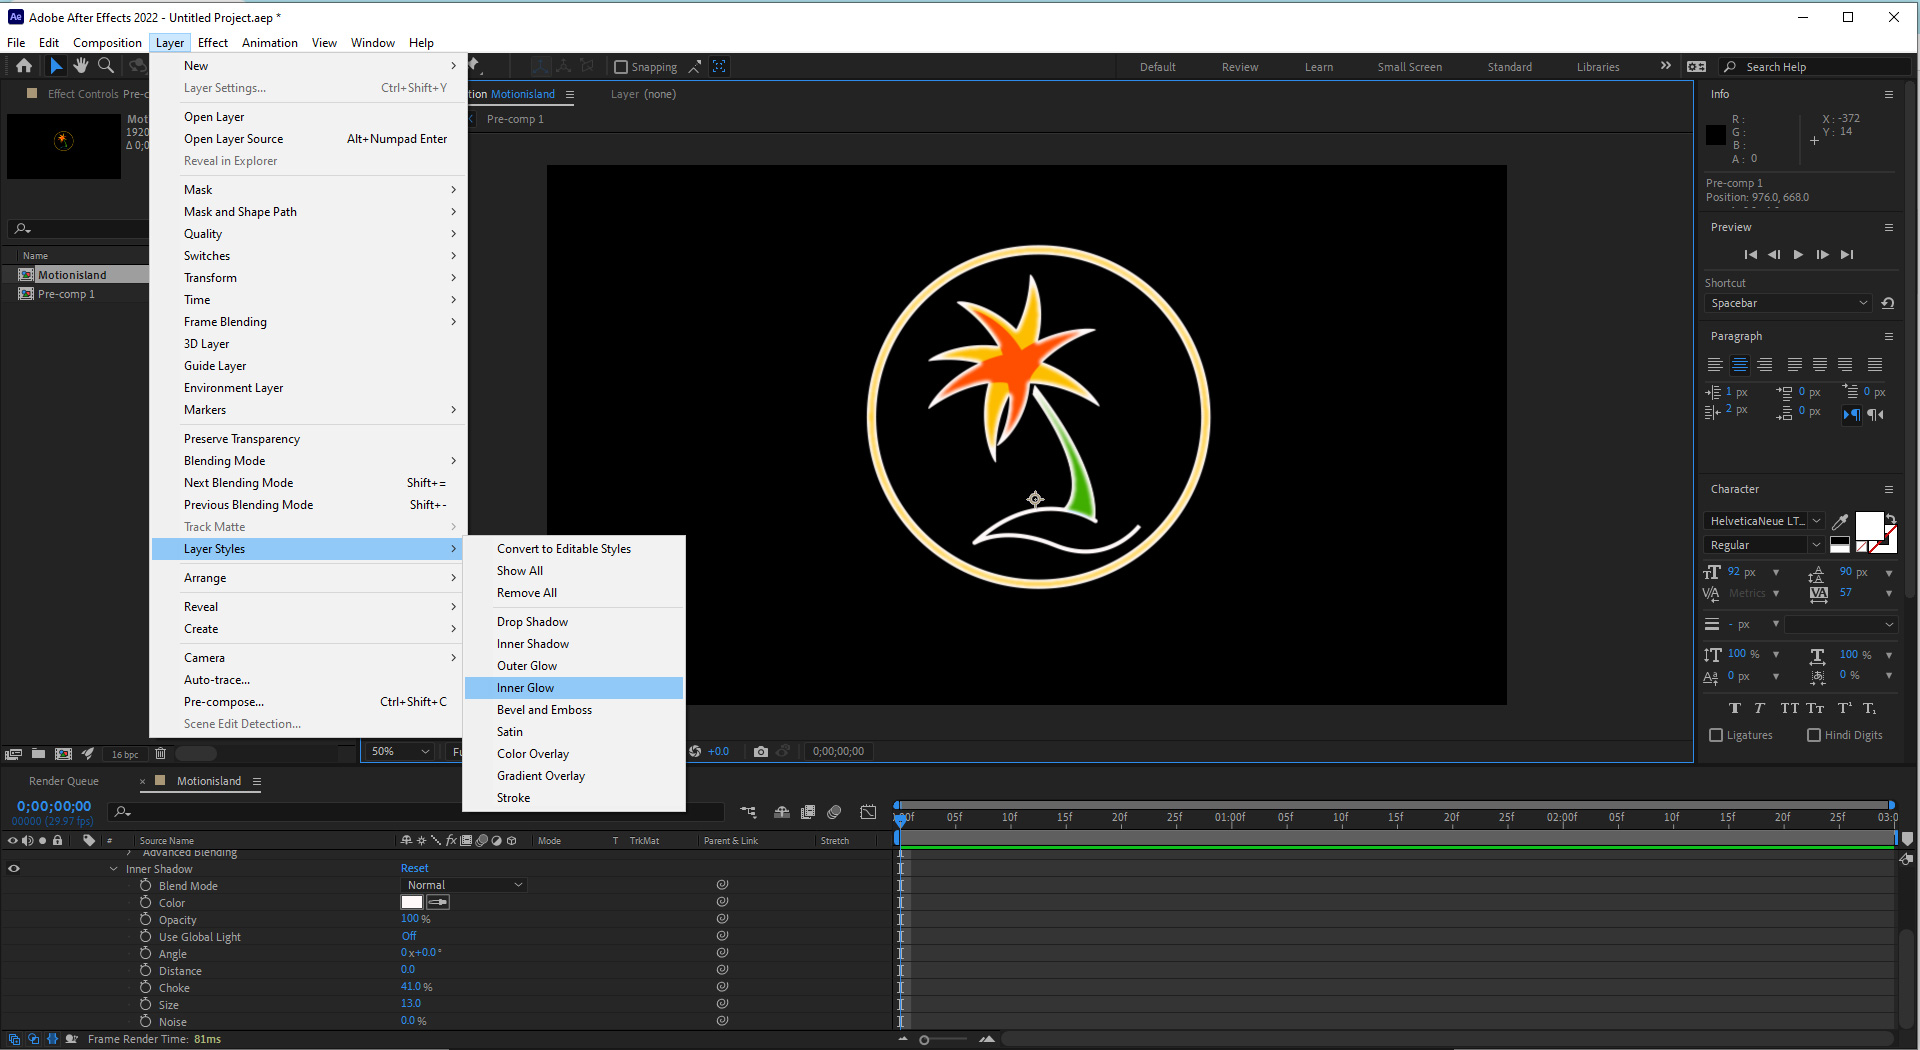The image size is (1920, 1050).
Task: Select the Hand tool
Action: pyautogui.click(x=81, y=66)
